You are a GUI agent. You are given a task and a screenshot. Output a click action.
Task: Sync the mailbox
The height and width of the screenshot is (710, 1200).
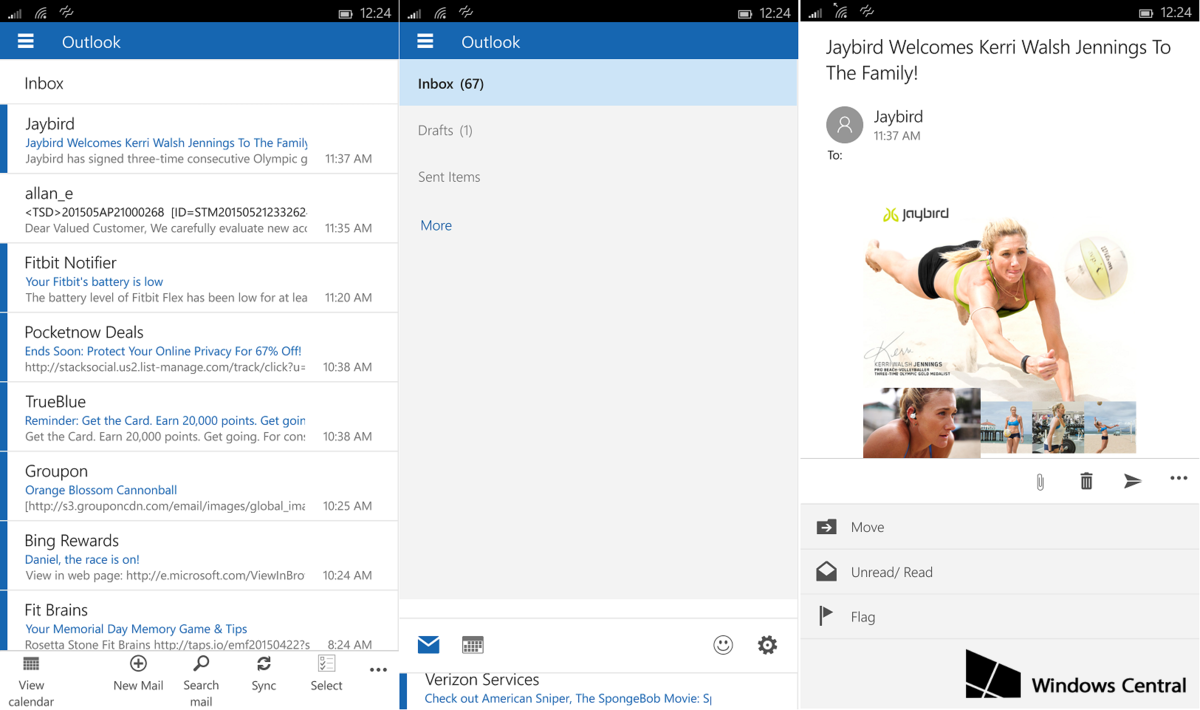point(264,673)
